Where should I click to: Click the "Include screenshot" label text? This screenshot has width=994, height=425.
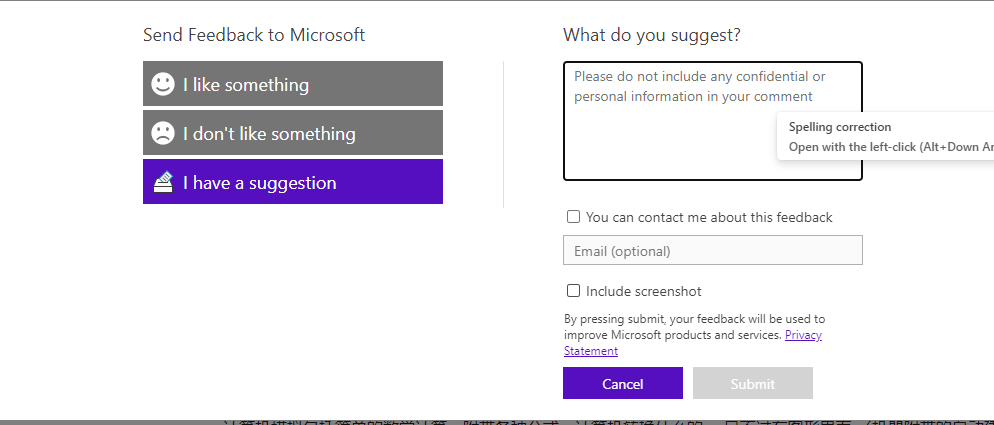(644, 291)
